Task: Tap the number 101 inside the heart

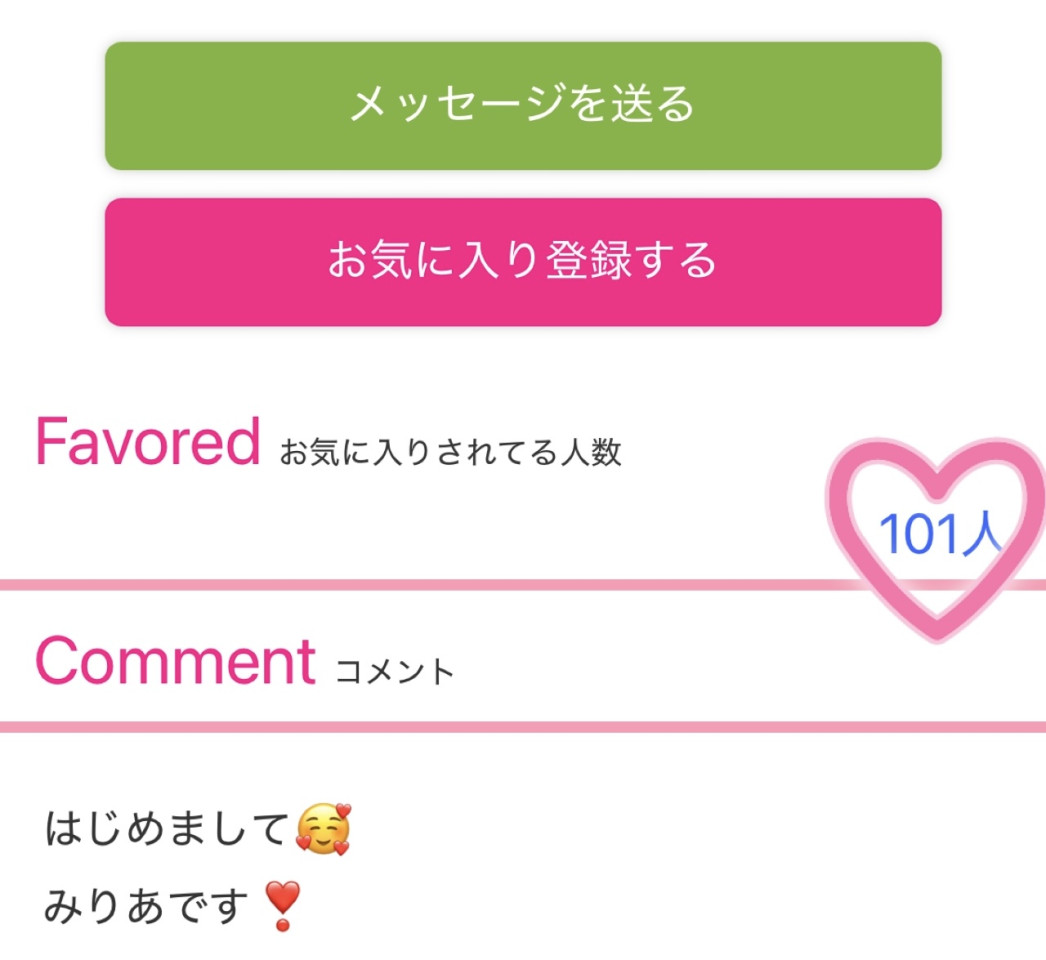Action: 920,534
